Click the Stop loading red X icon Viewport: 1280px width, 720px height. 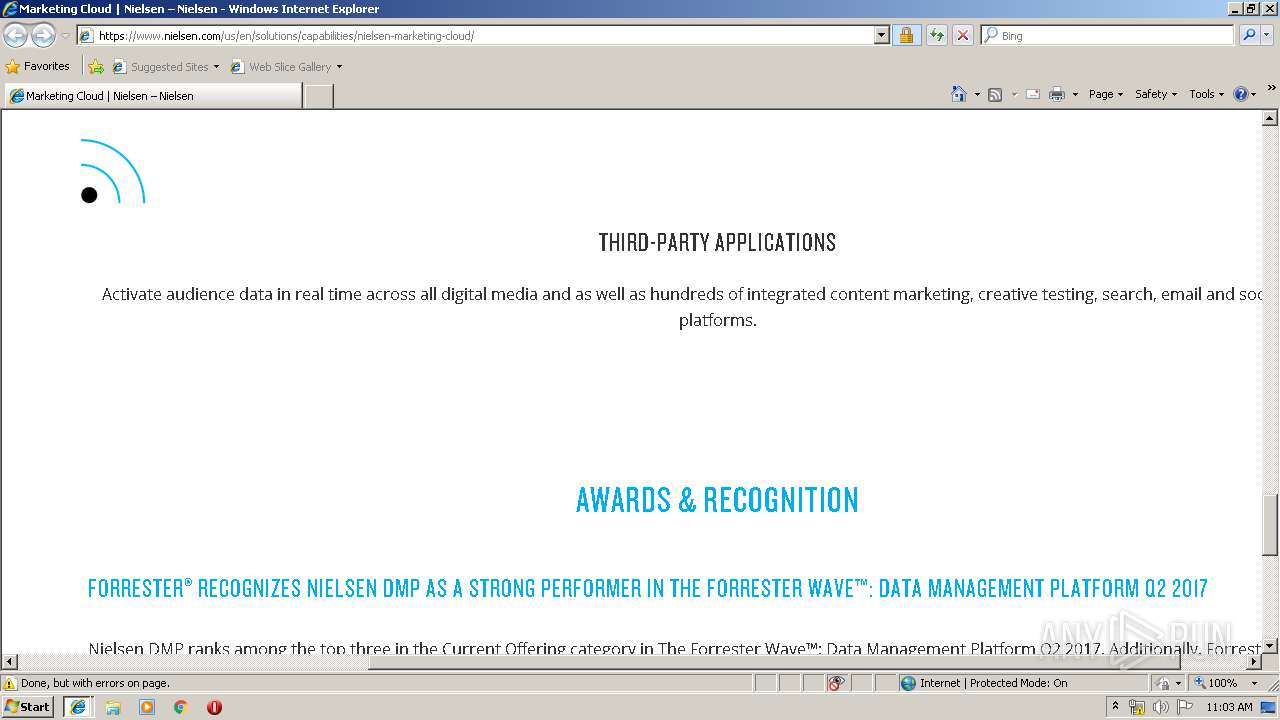click(962, 36)
